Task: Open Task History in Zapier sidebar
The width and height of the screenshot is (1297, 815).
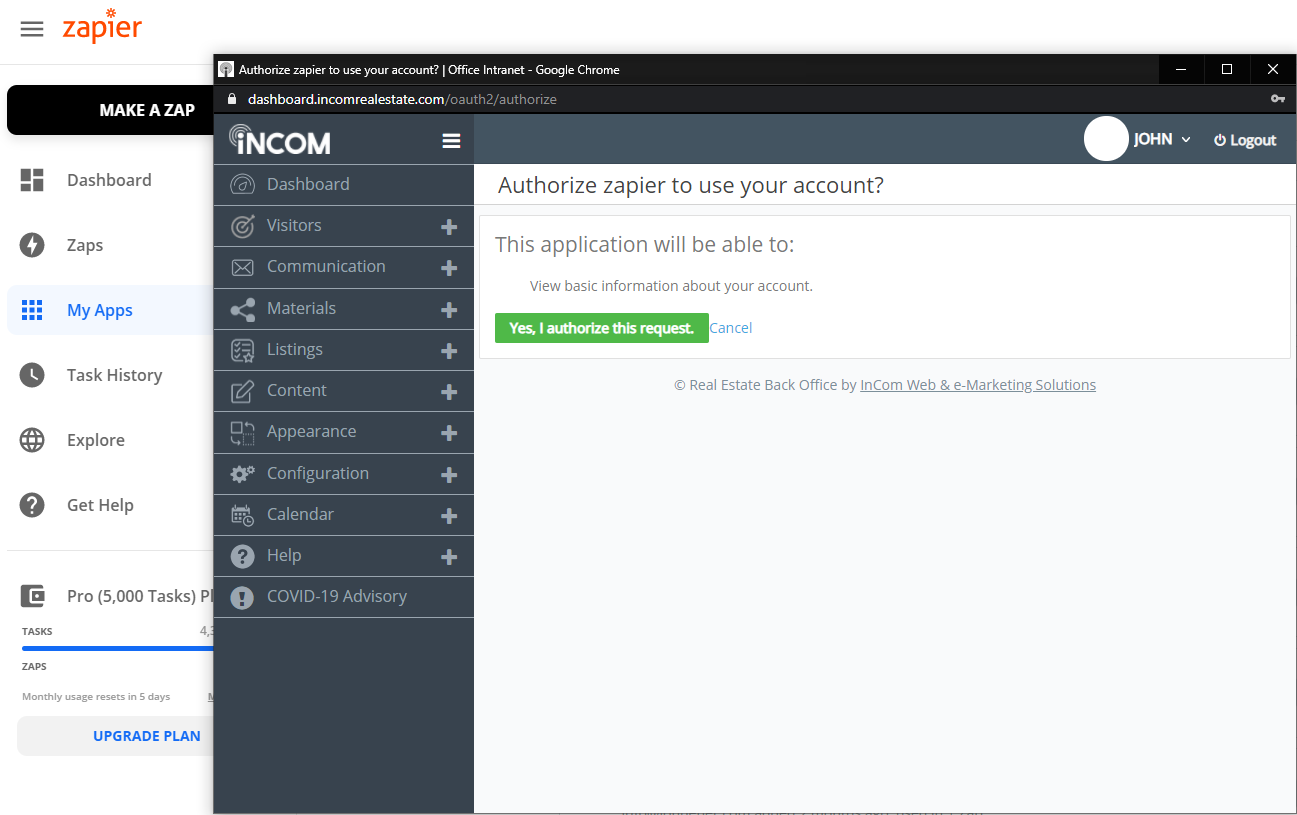Action: (x=114, y=375)
